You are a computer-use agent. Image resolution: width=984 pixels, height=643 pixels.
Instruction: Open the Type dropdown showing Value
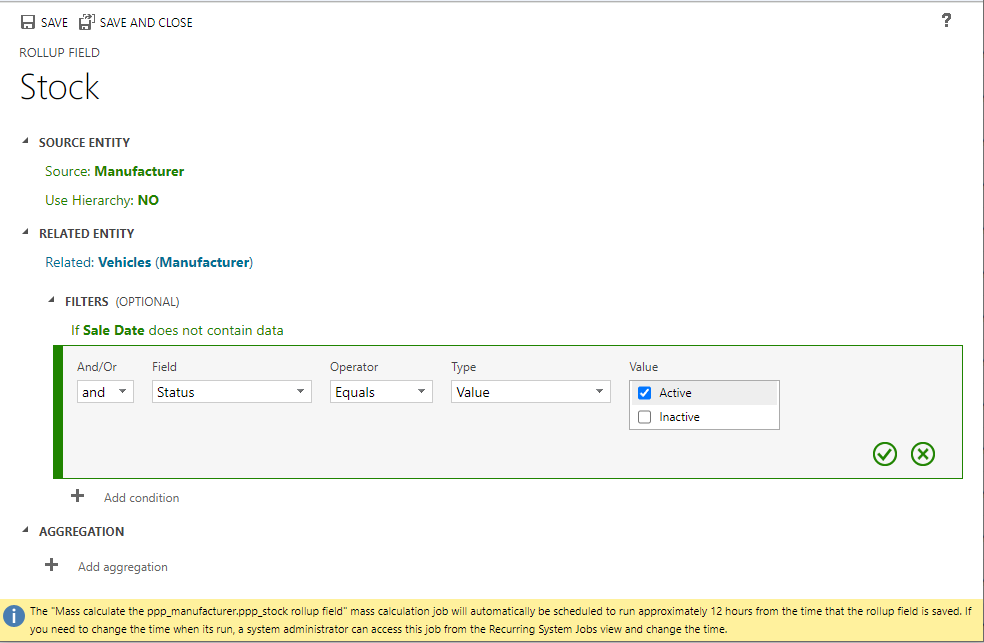coord(599,391)
